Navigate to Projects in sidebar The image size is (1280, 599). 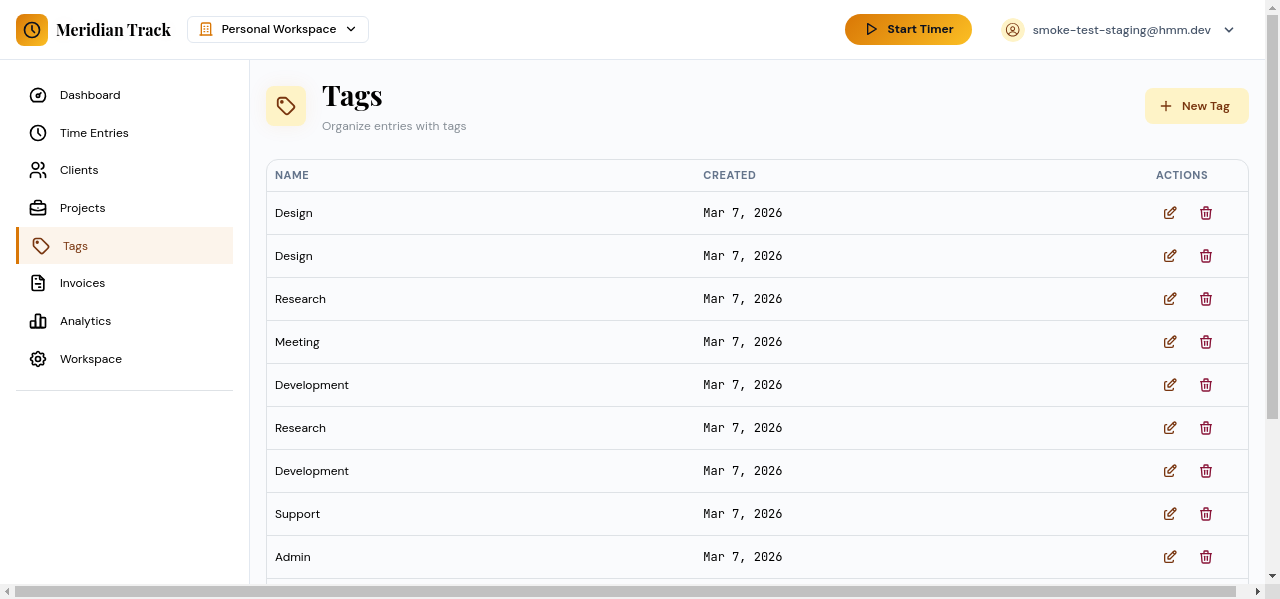coord(82,208)
